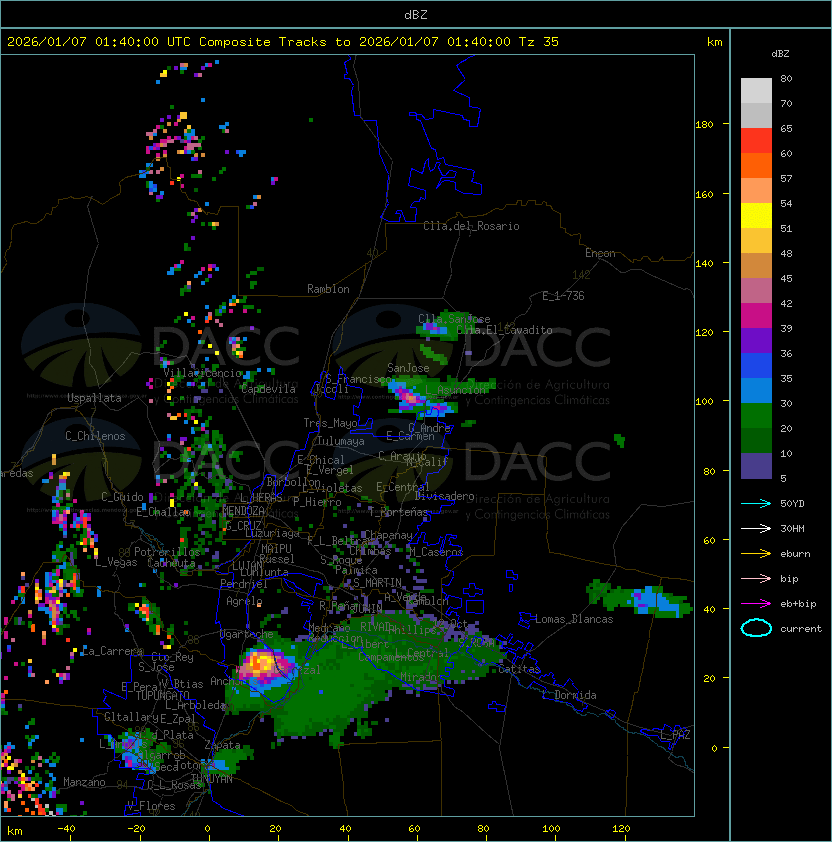Click the Ugarteche place label
The height and width of the screenshot is (842, 832).
point(247,634)
